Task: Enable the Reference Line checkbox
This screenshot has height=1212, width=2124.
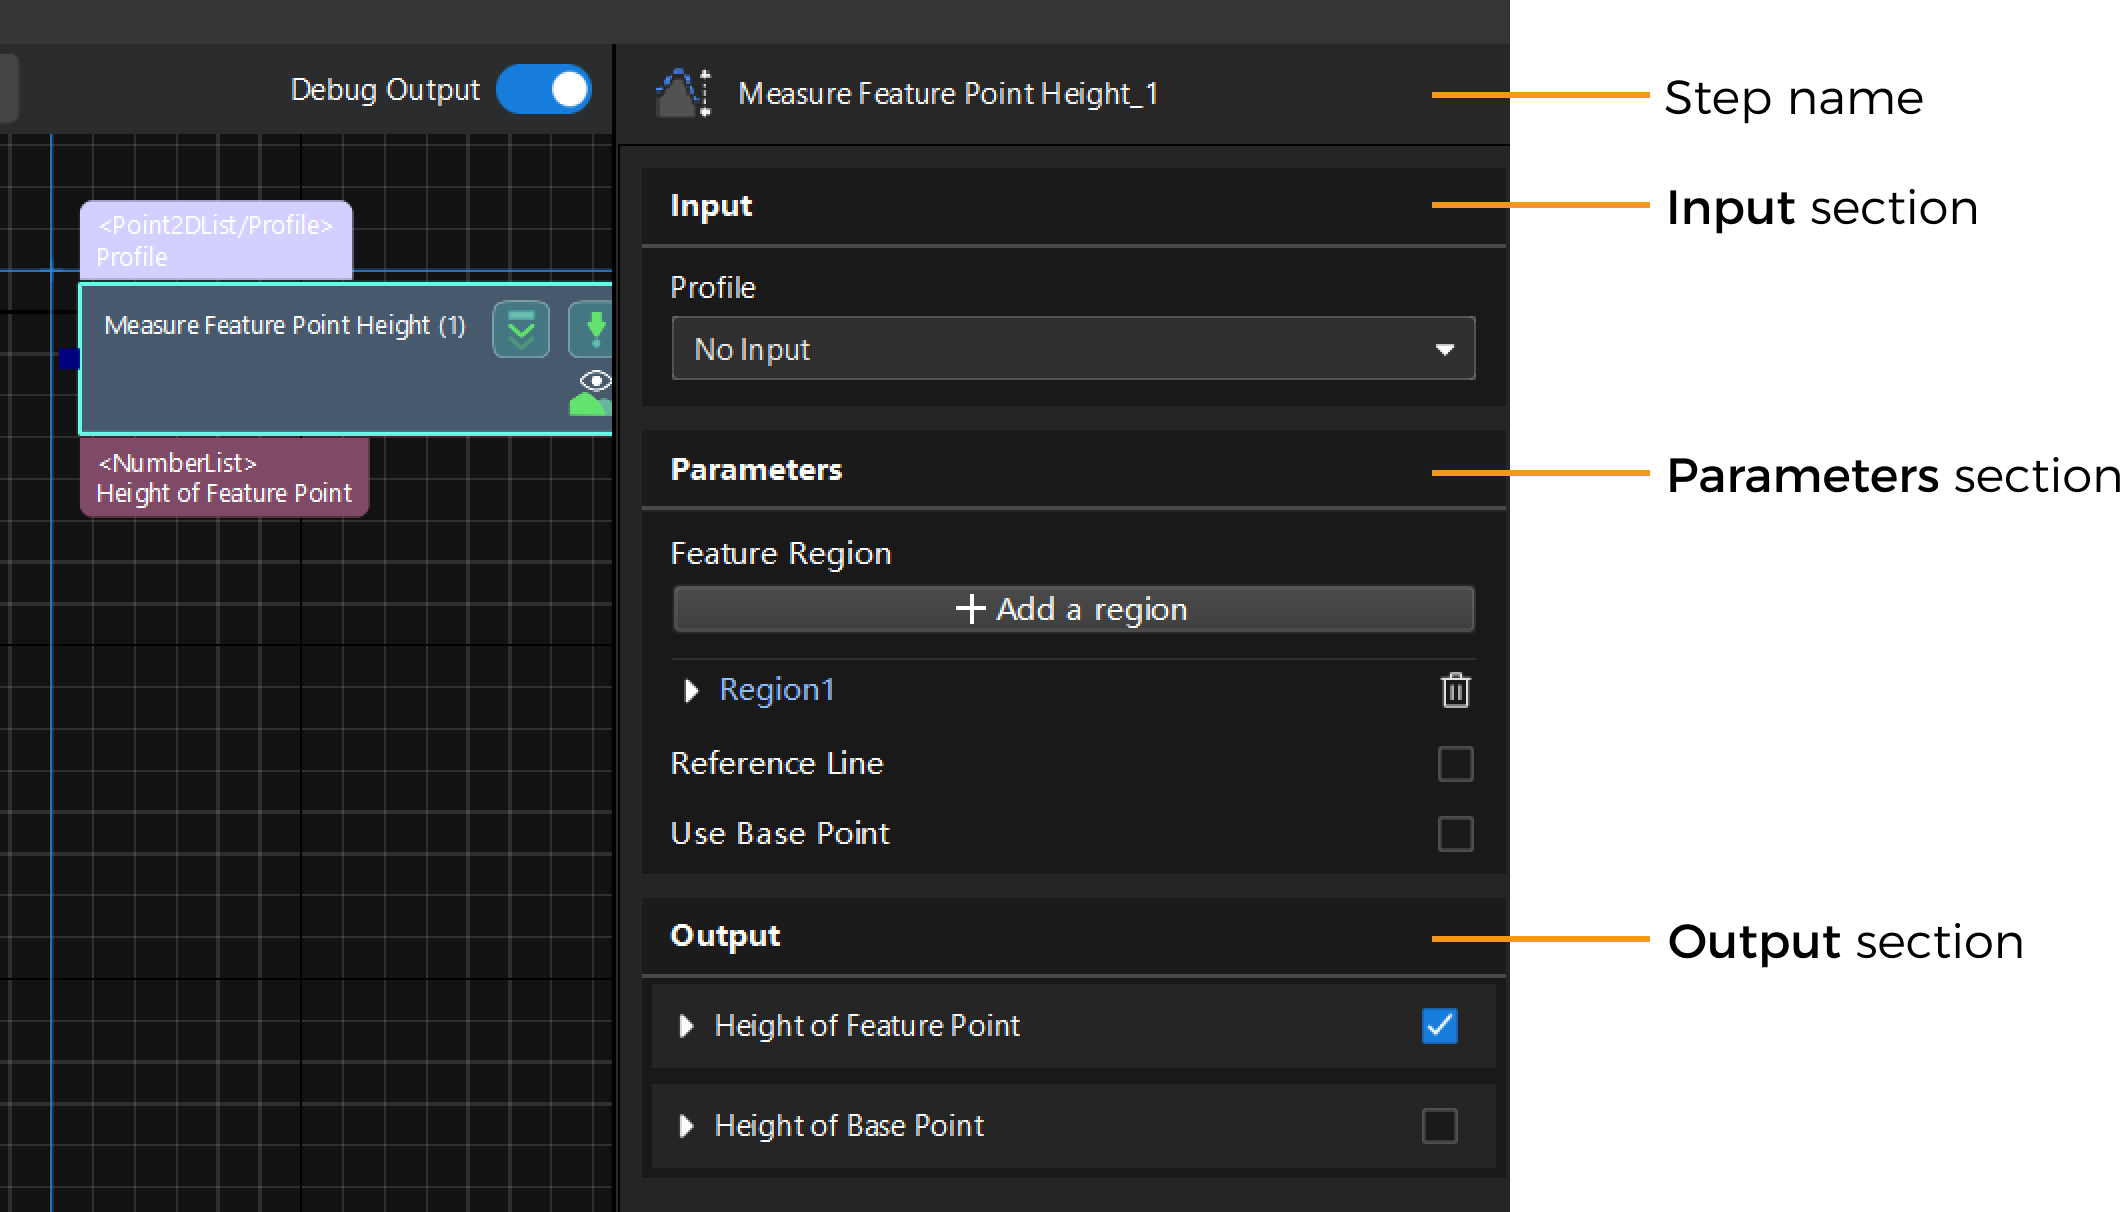Action: [x=1455, y=764]
